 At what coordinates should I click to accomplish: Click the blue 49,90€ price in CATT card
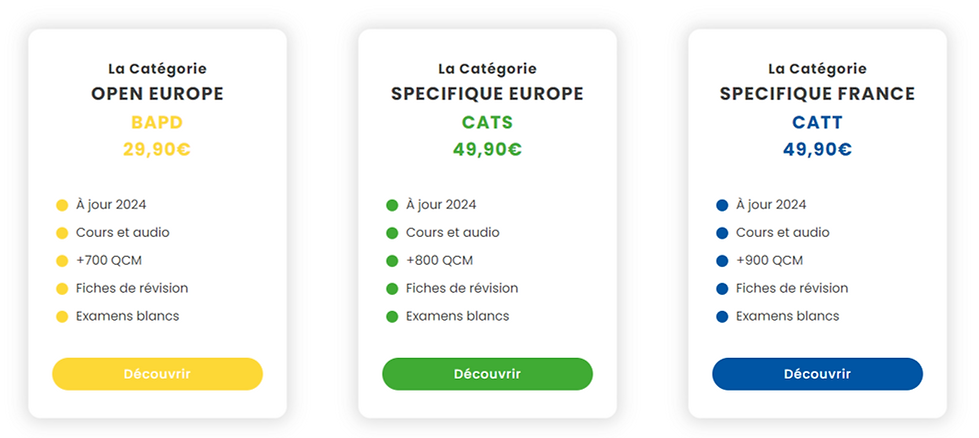tap(817, 150)
